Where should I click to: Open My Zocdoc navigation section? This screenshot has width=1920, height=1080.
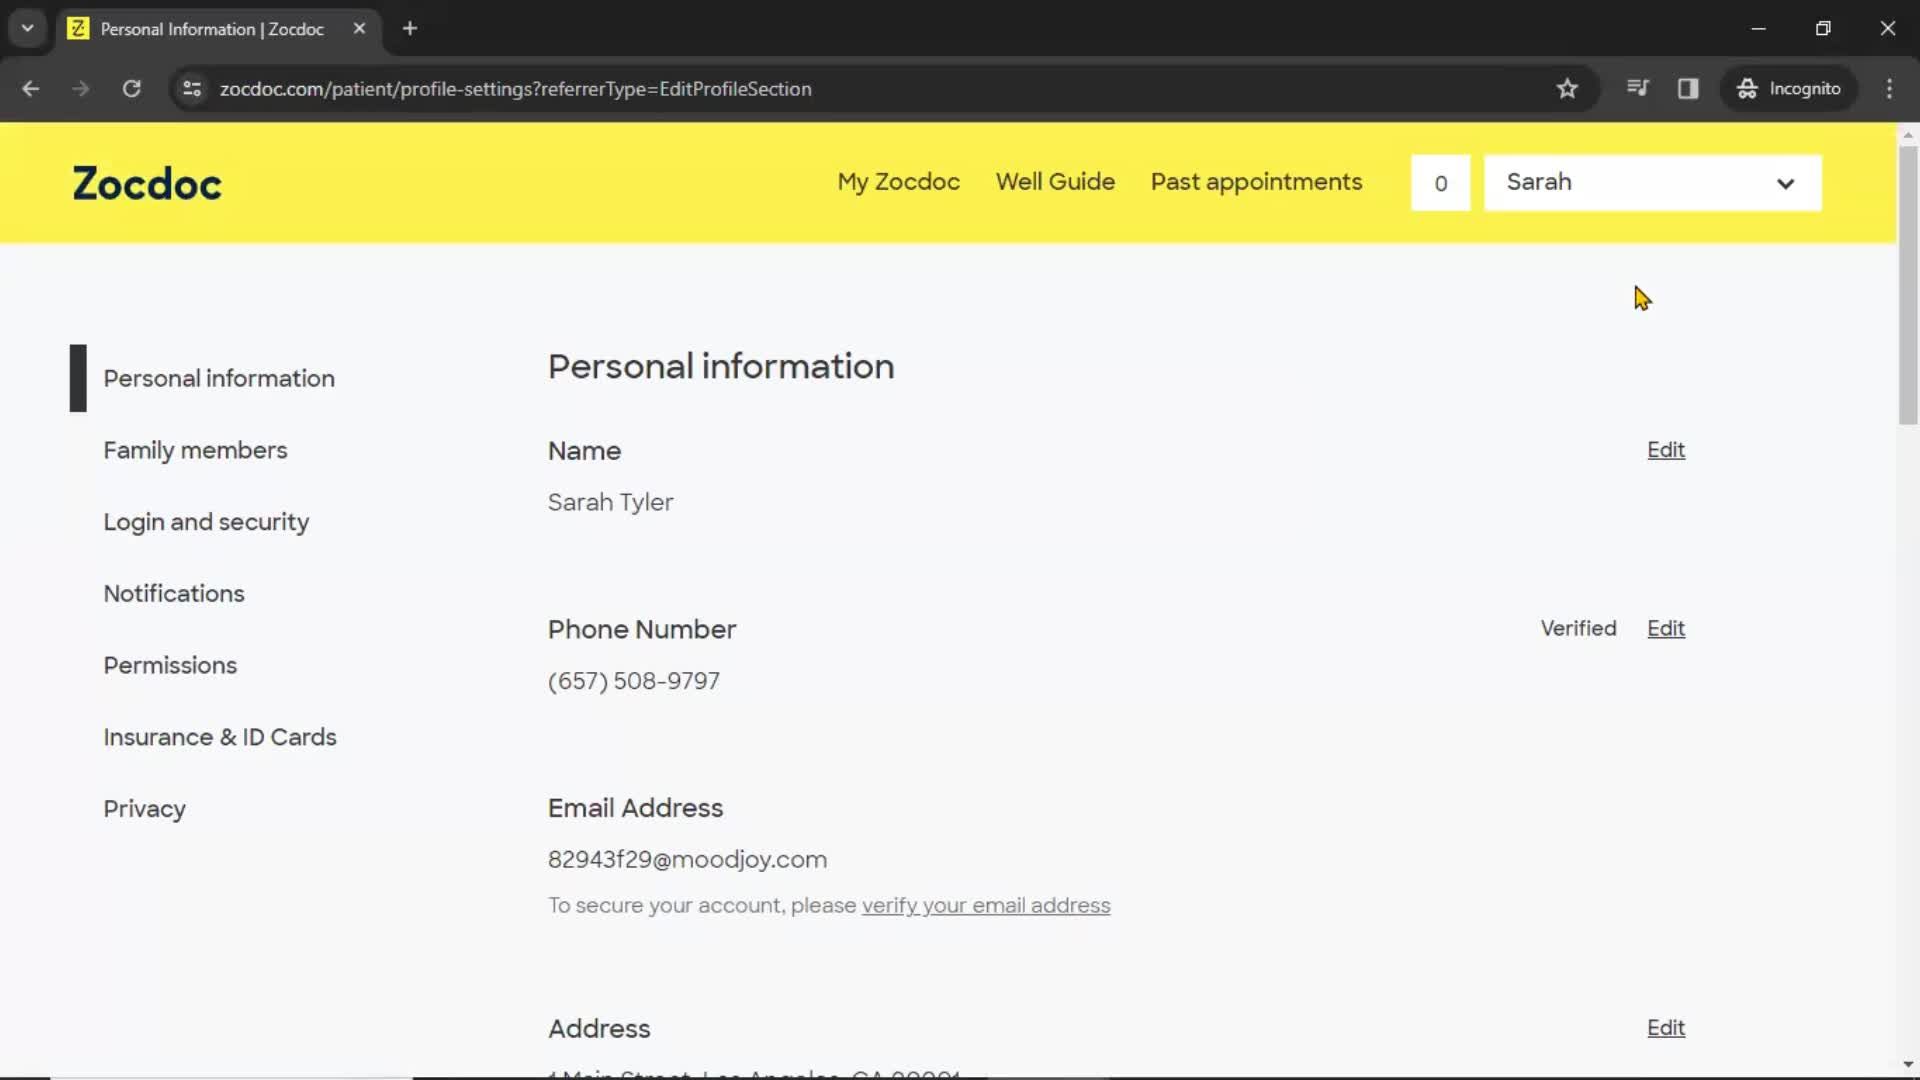pyautogui.click(x=898, y=181)
